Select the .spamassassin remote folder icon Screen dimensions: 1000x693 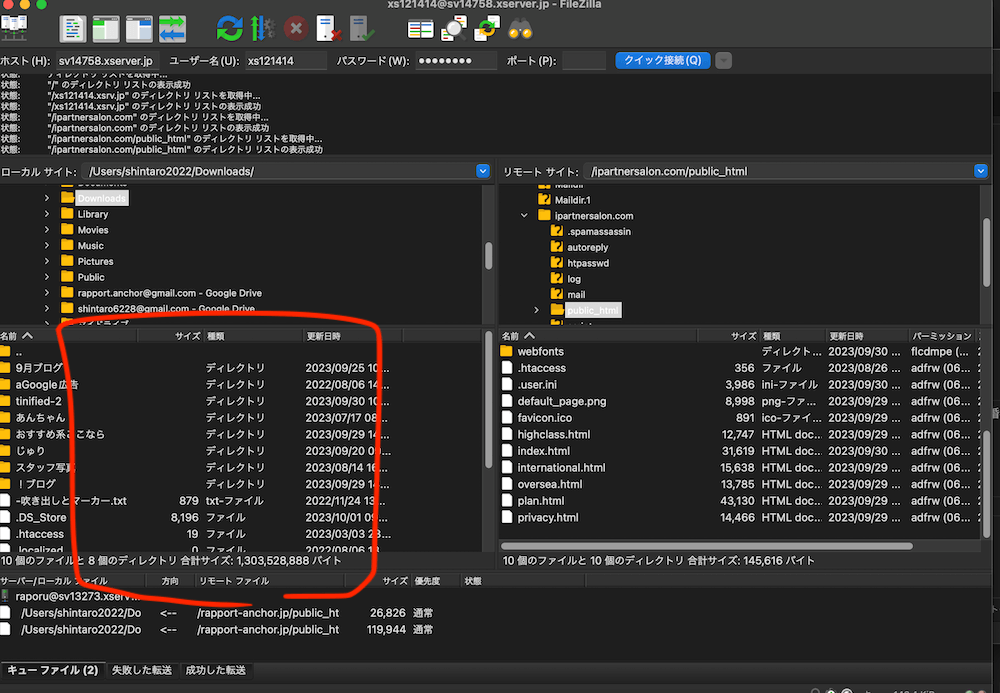tap(557, 231)
